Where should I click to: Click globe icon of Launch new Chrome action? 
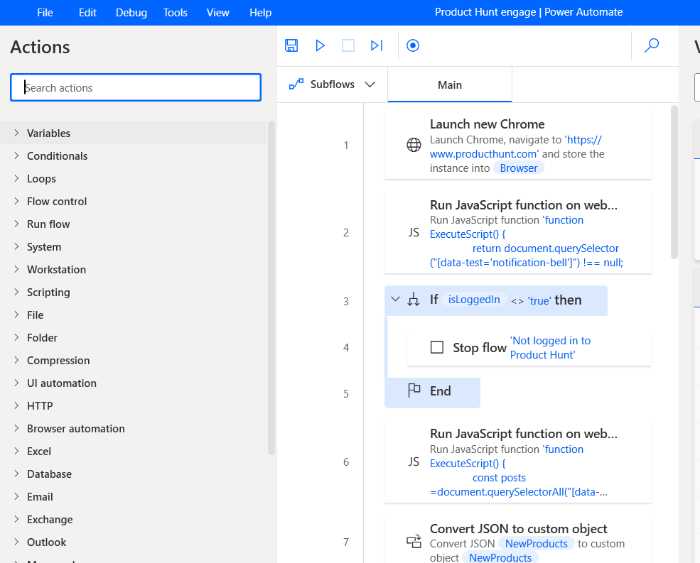[414, 145]
